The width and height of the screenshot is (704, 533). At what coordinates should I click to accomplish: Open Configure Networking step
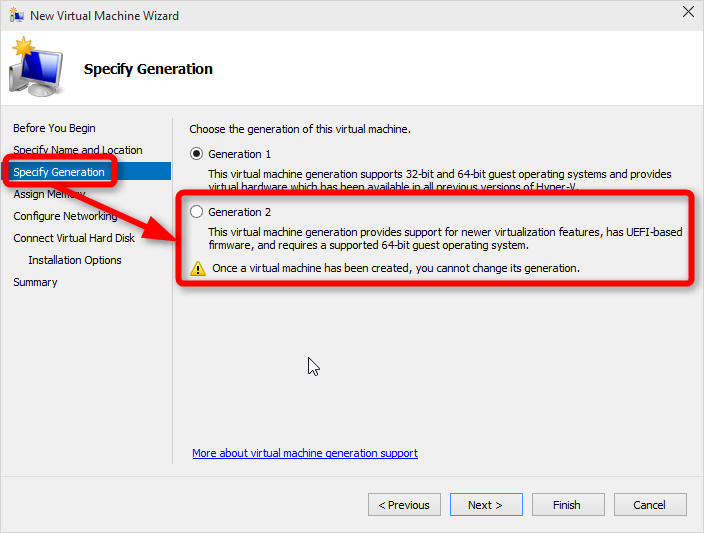pos(65,216)
